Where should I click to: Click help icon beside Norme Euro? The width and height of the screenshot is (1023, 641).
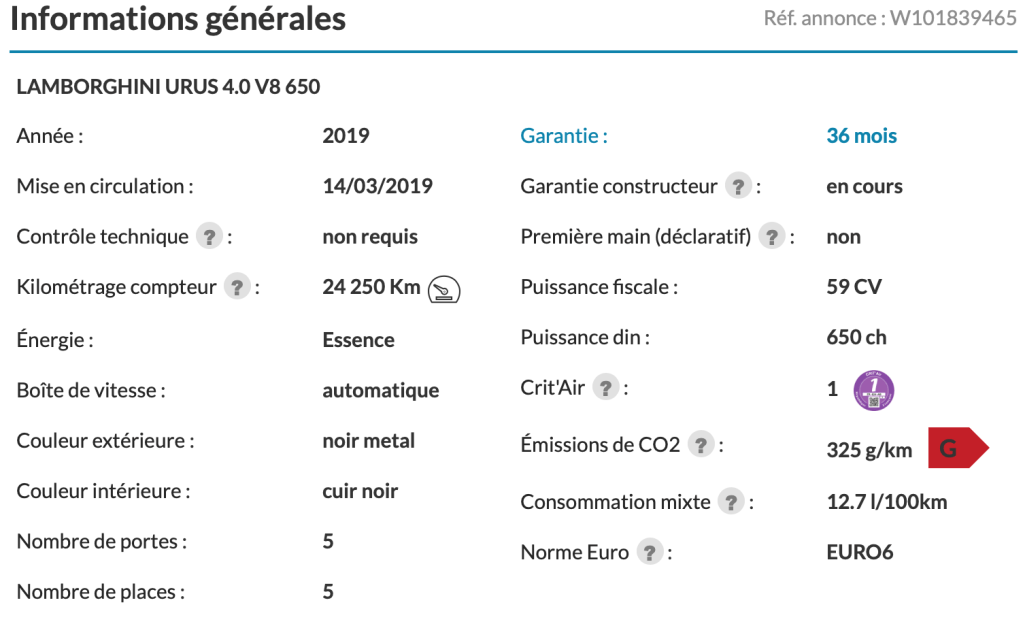pyautogui.click(x=650, y=552)
